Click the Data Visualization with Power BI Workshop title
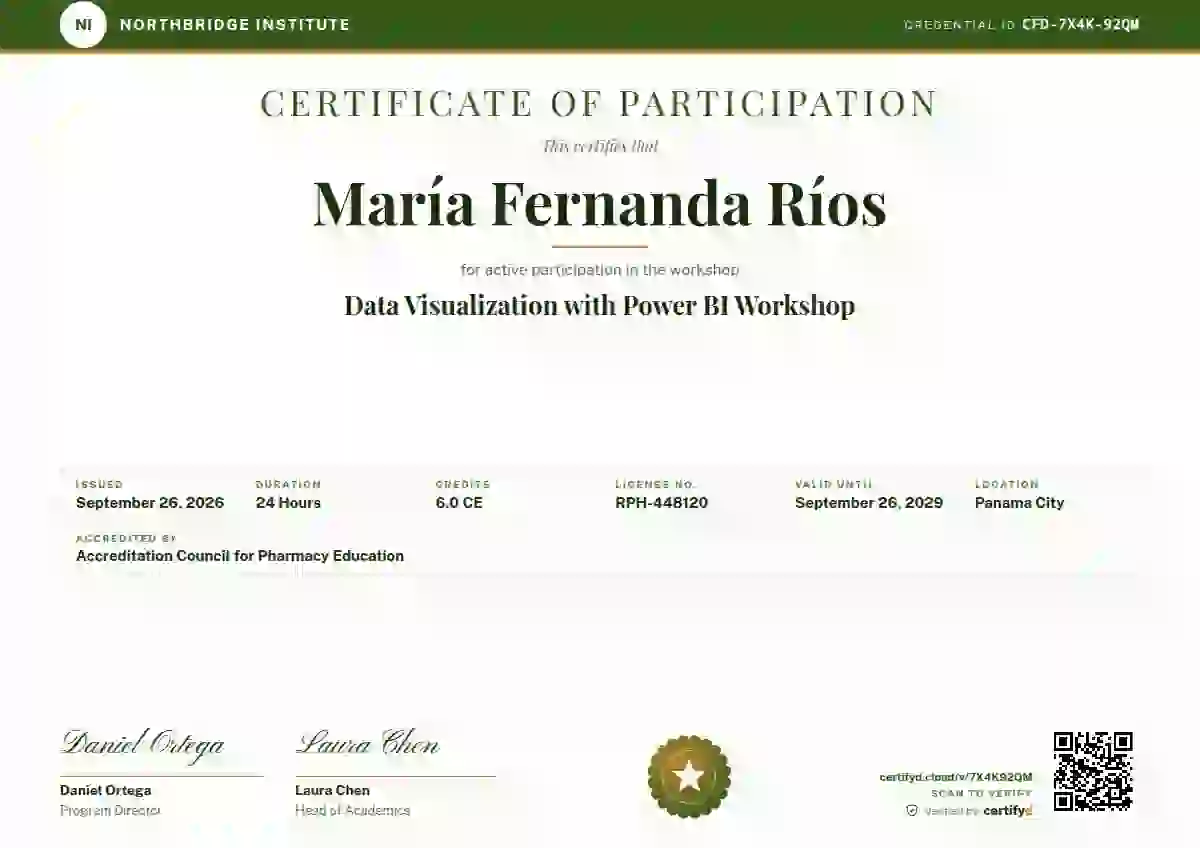 pyautogui.click(x=600, y=305)
